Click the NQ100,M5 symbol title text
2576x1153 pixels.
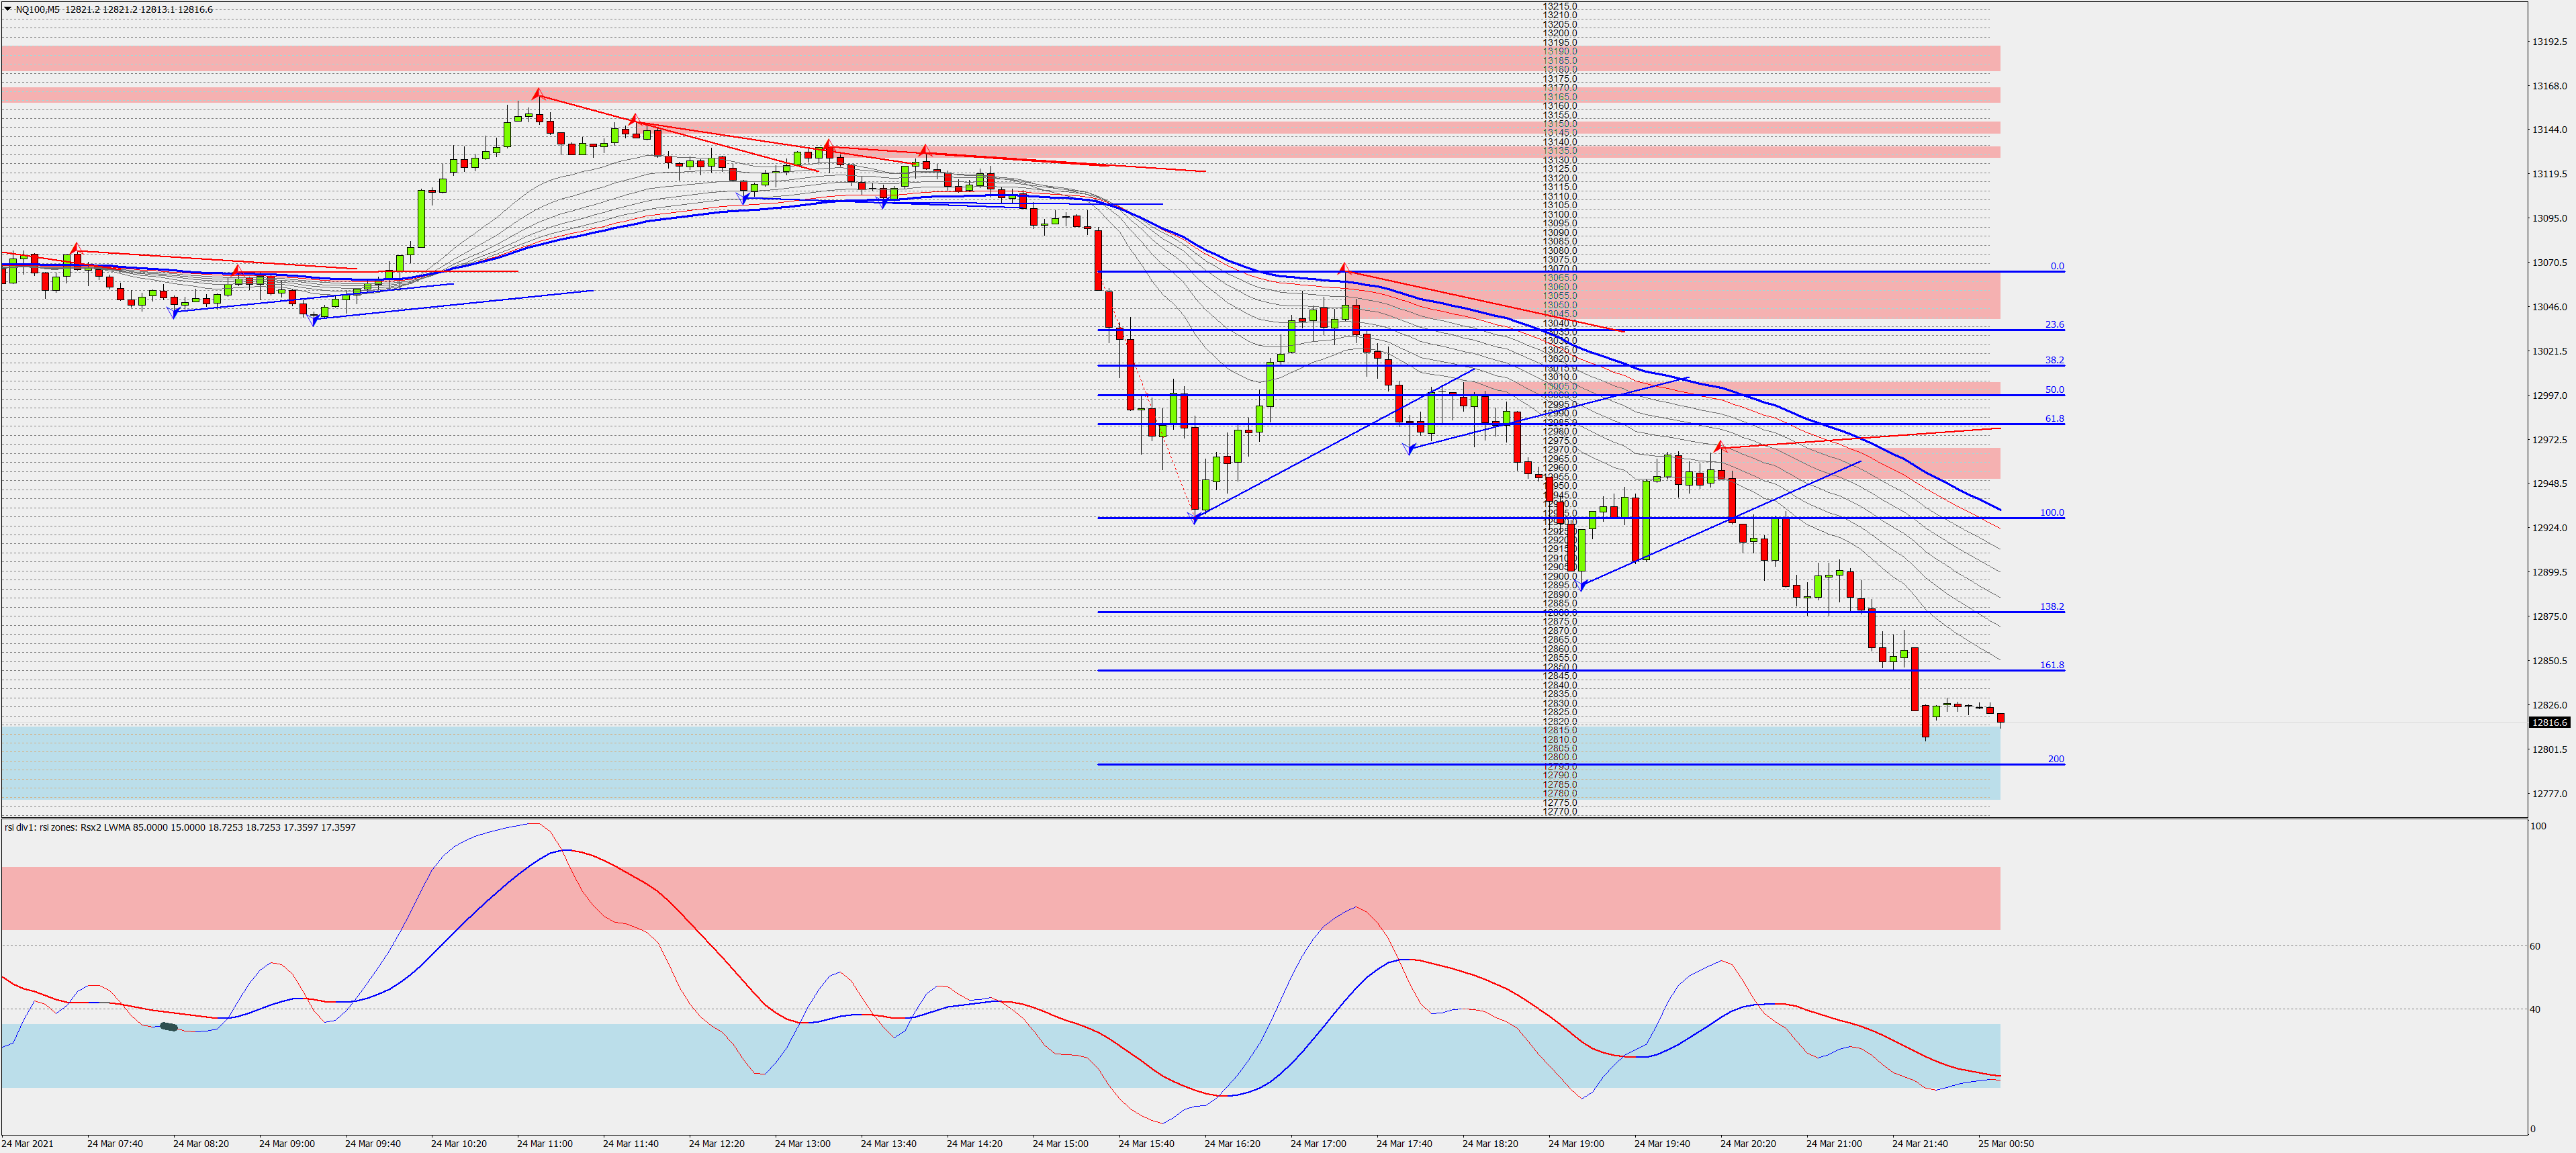[37, 9]
